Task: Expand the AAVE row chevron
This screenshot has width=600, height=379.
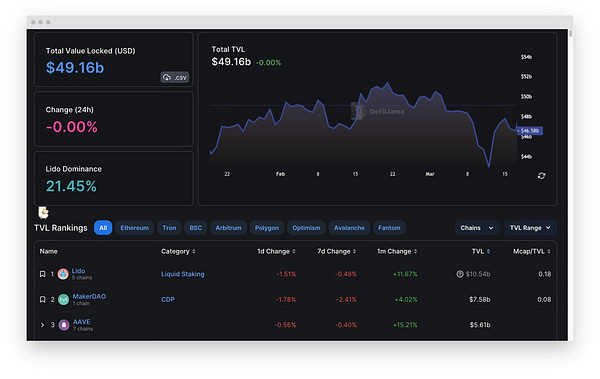Action: pyautogui.click(x=42, y=325)
